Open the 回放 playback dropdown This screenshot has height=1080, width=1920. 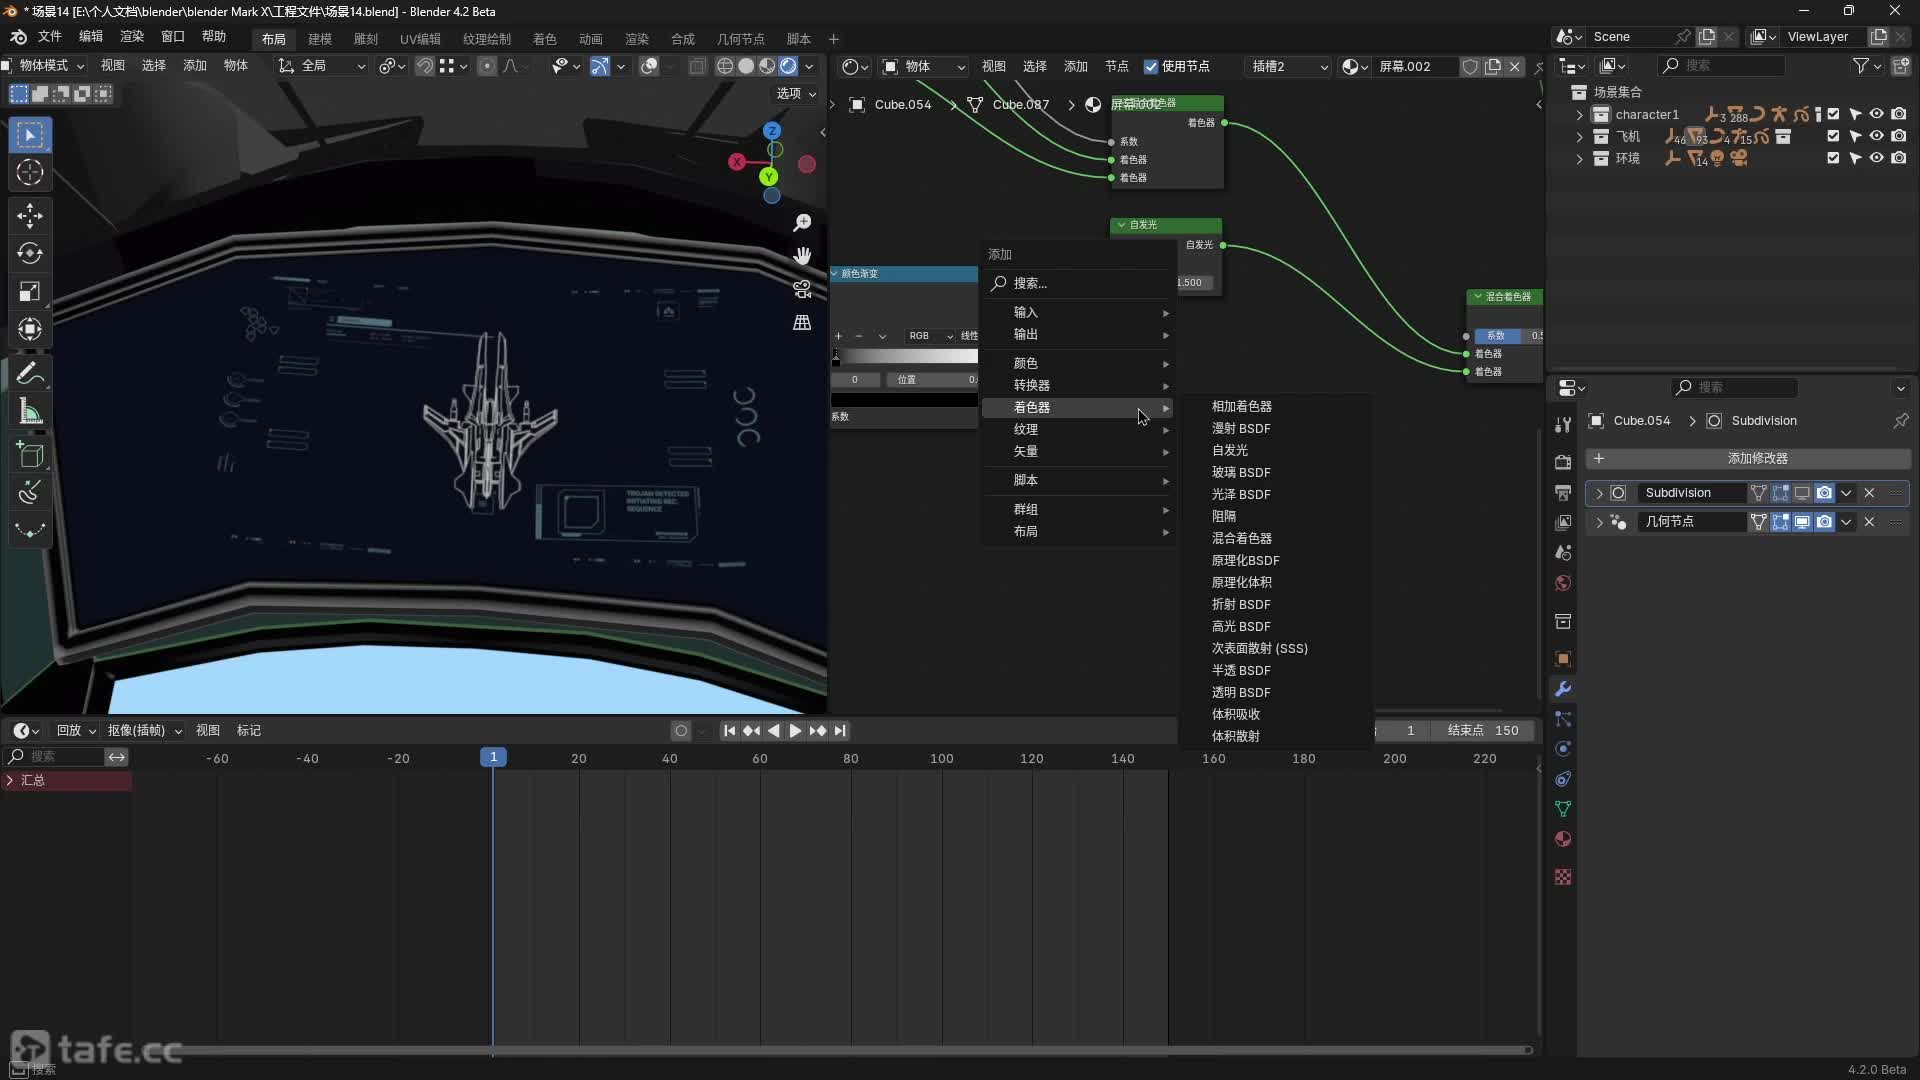(76, 731)
